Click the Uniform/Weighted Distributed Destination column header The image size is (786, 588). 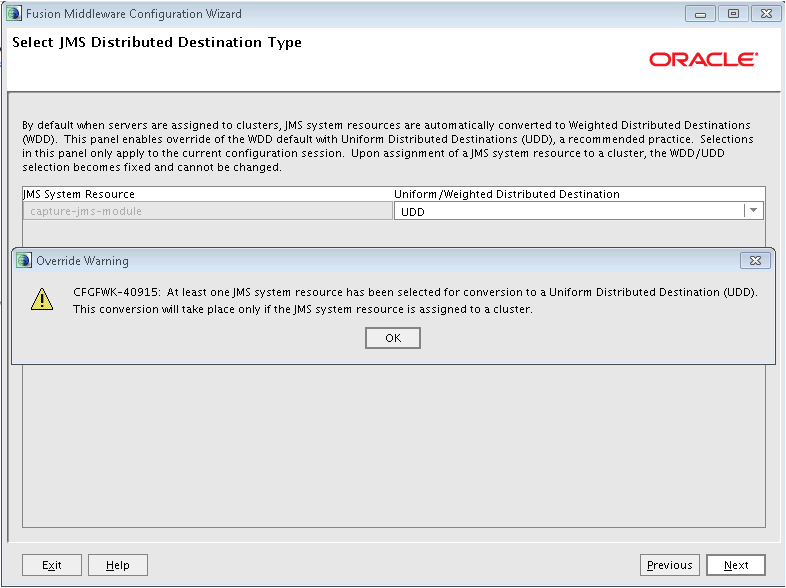tap(506, 194)
